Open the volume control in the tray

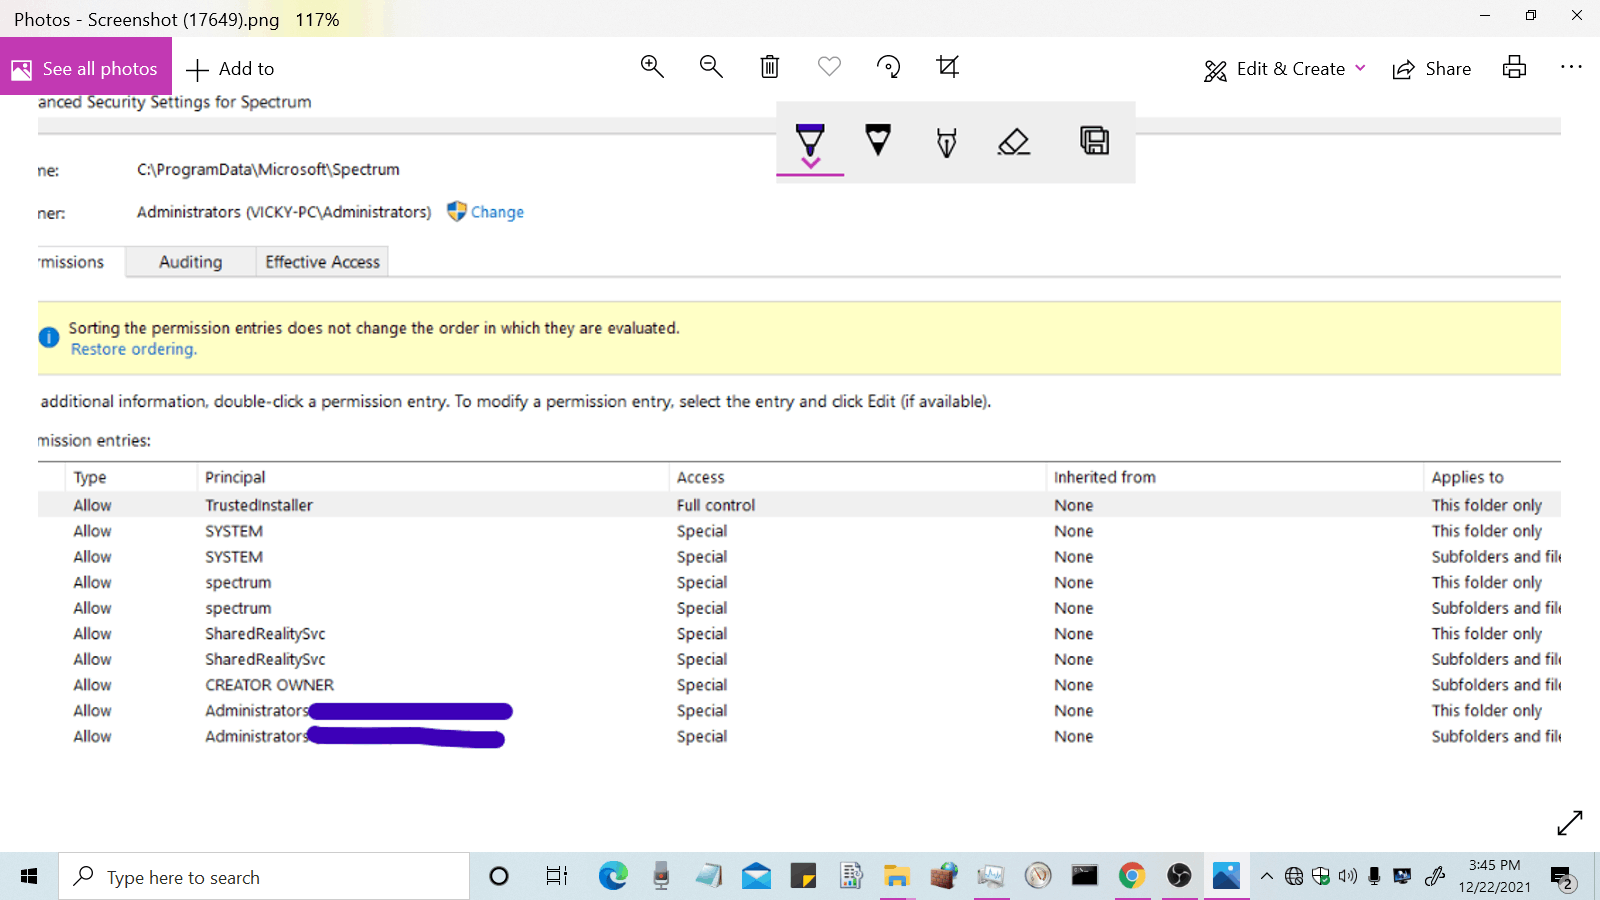(x=1348, y=876)
